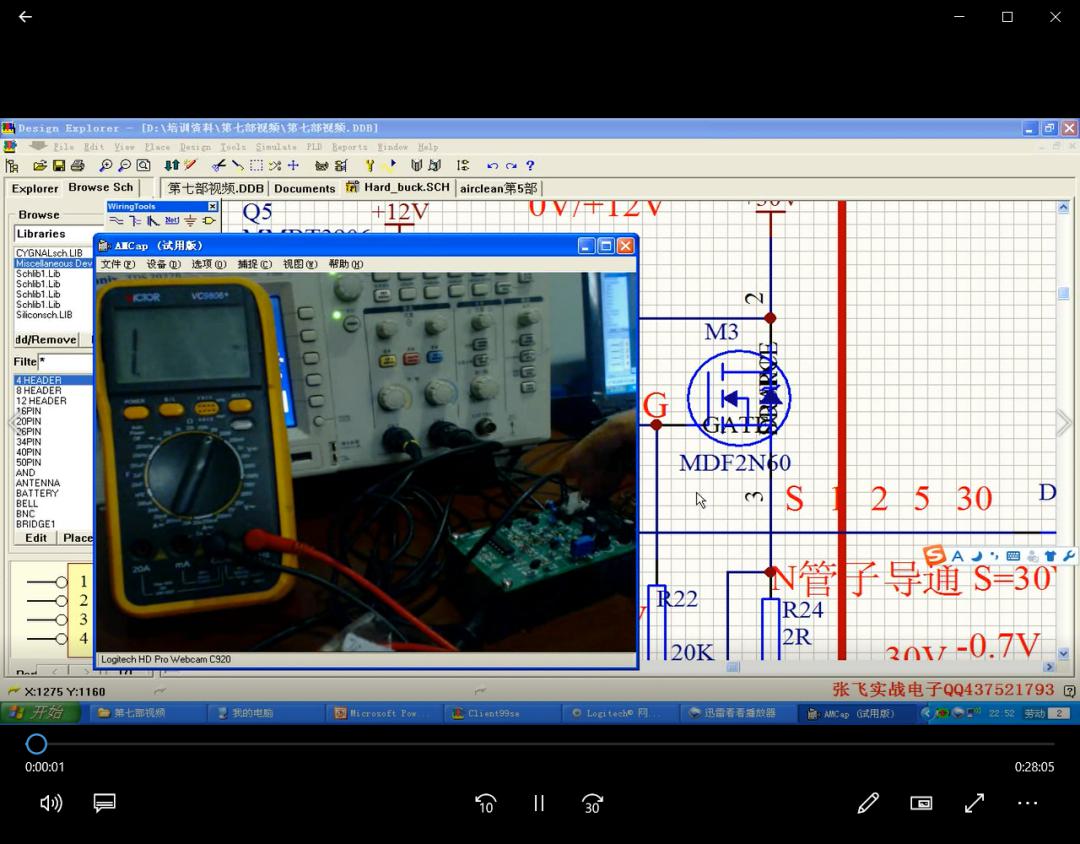Skip back 10 seconds in the video
The width and height of the screenshot is (1080, 844).
[x=486, y=803]
